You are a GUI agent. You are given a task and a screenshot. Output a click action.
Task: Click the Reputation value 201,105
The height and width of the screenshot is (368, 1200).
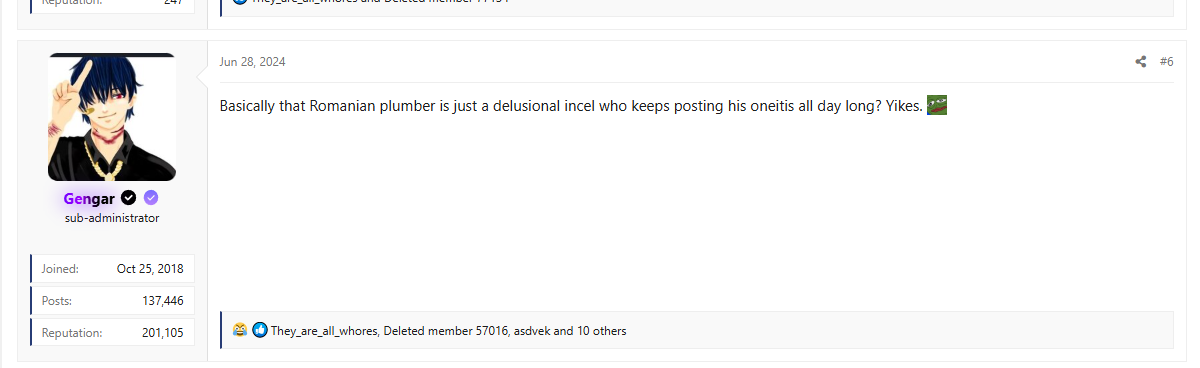pyautogui.click(x=163, y=333)
